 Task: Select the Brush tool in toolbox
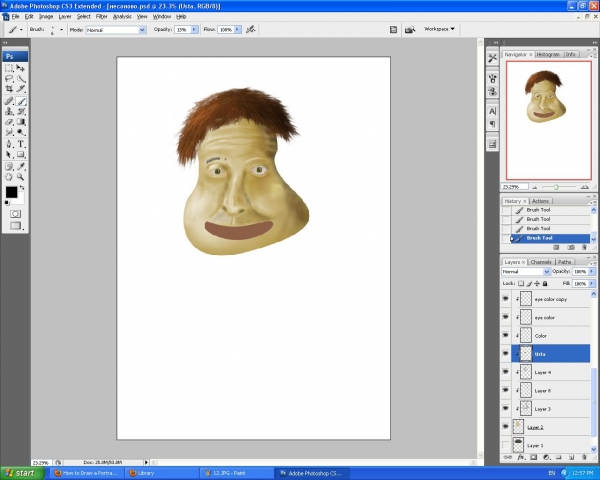tap(21, 101)
